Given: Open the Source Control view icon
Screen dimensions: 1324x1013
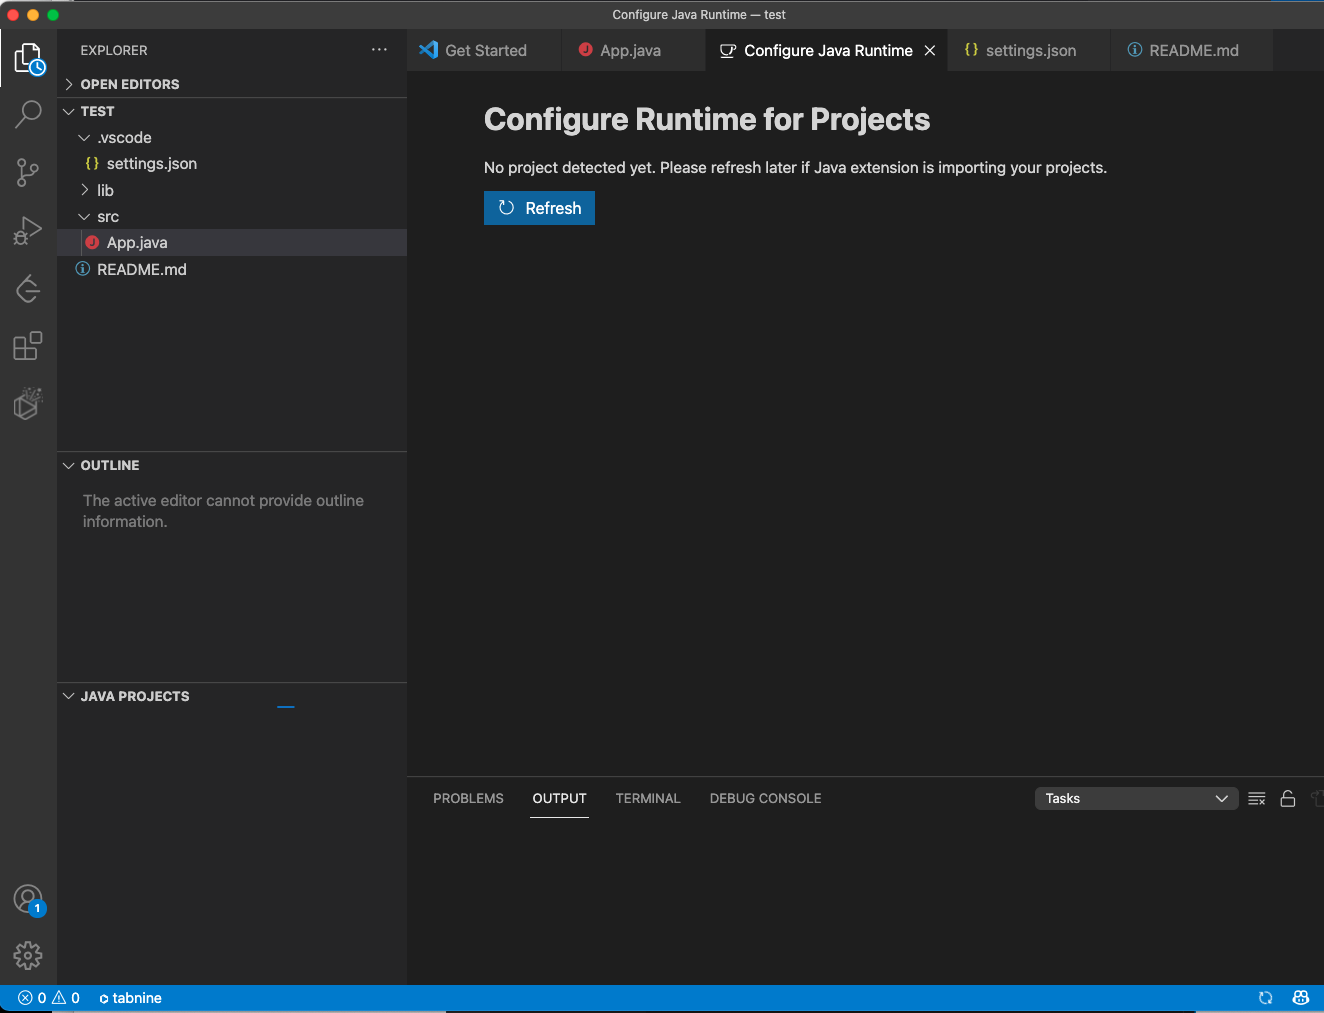Looking at the screenshot, I should pos(28,172).
